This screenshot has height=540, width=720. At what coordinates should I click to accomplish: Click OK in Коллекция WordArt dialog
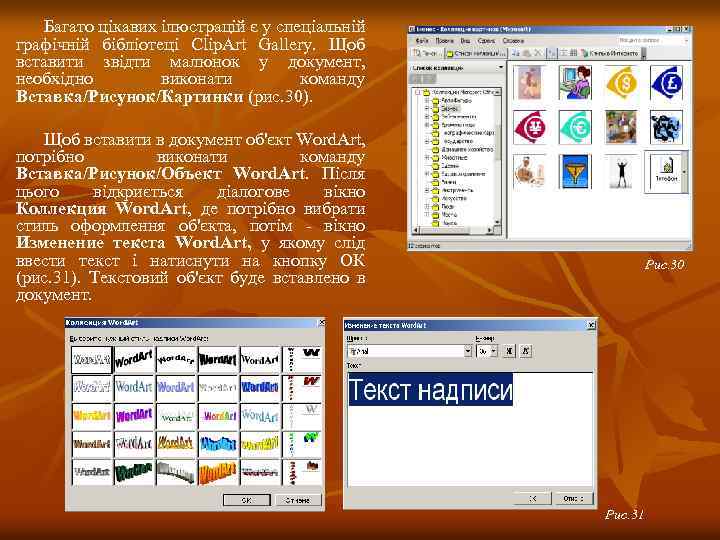247,500
